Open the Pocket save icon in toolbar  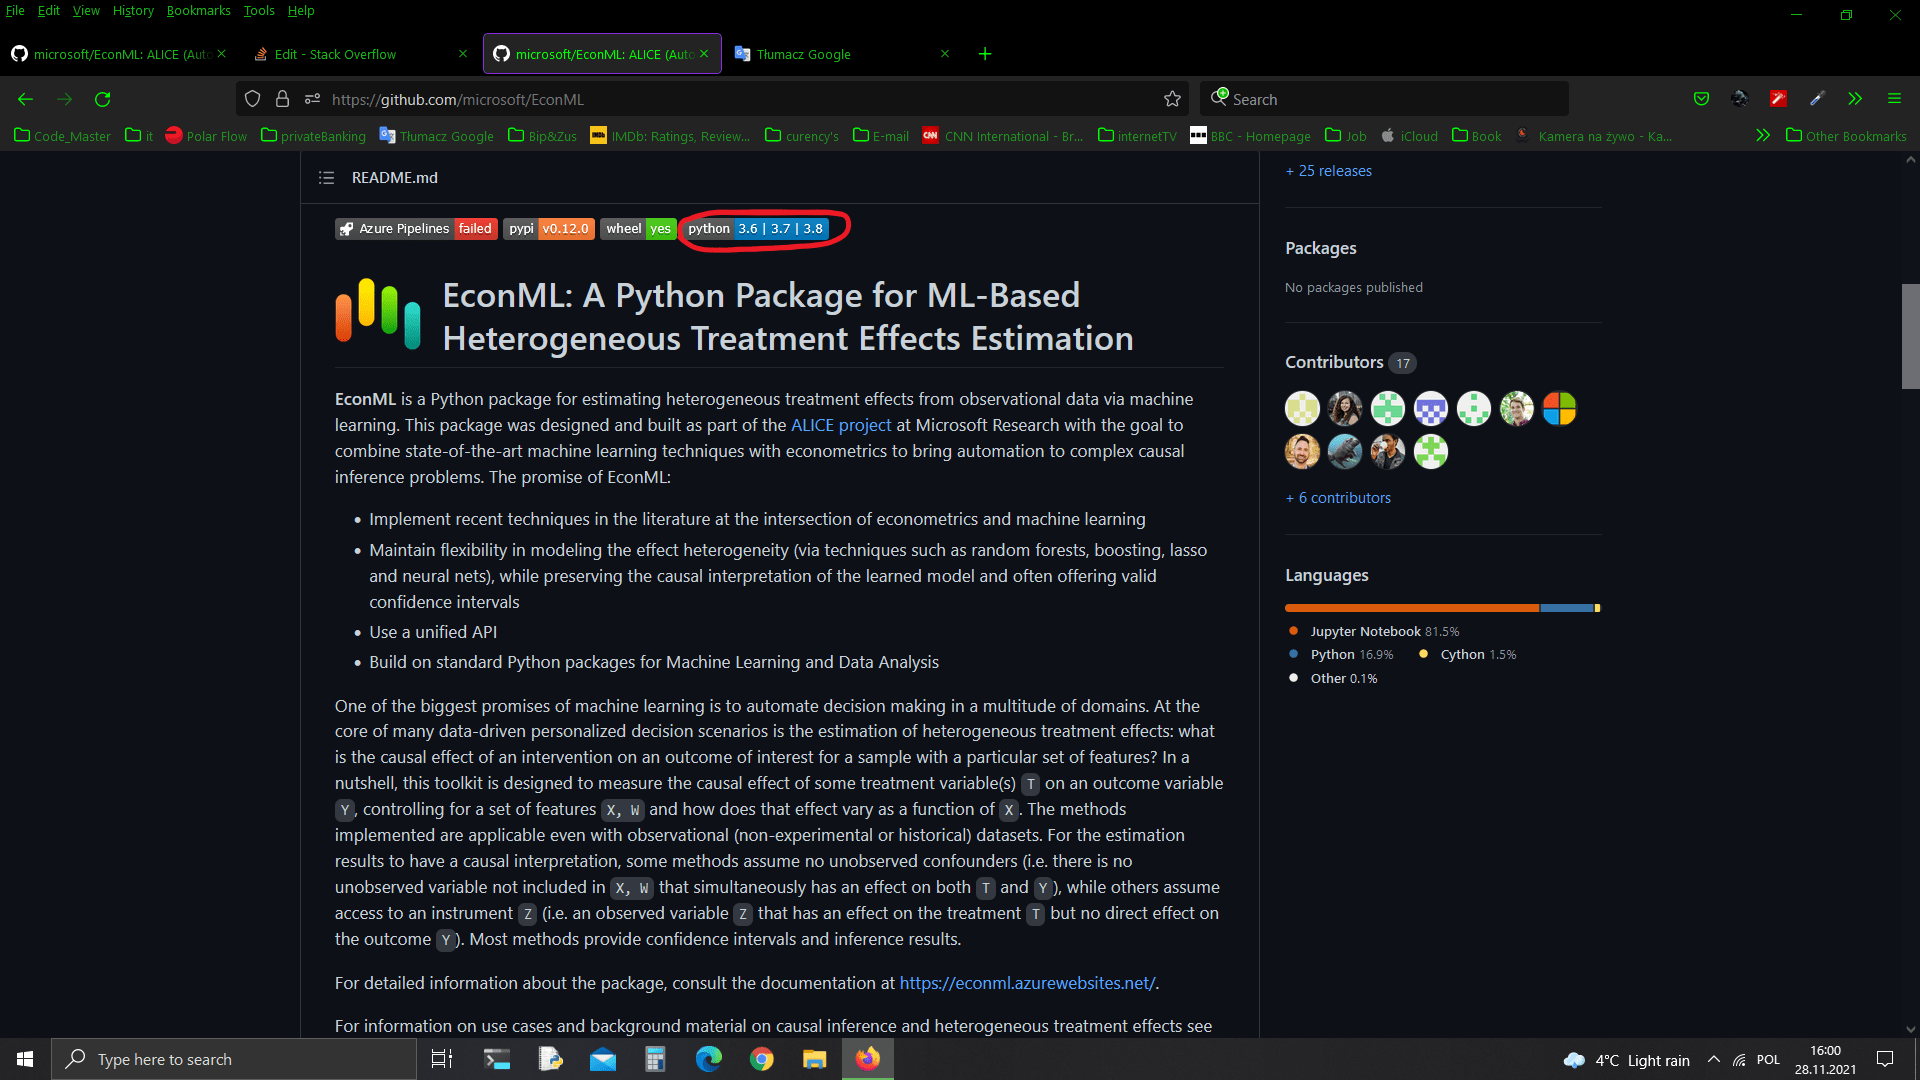click(1701, 99)
